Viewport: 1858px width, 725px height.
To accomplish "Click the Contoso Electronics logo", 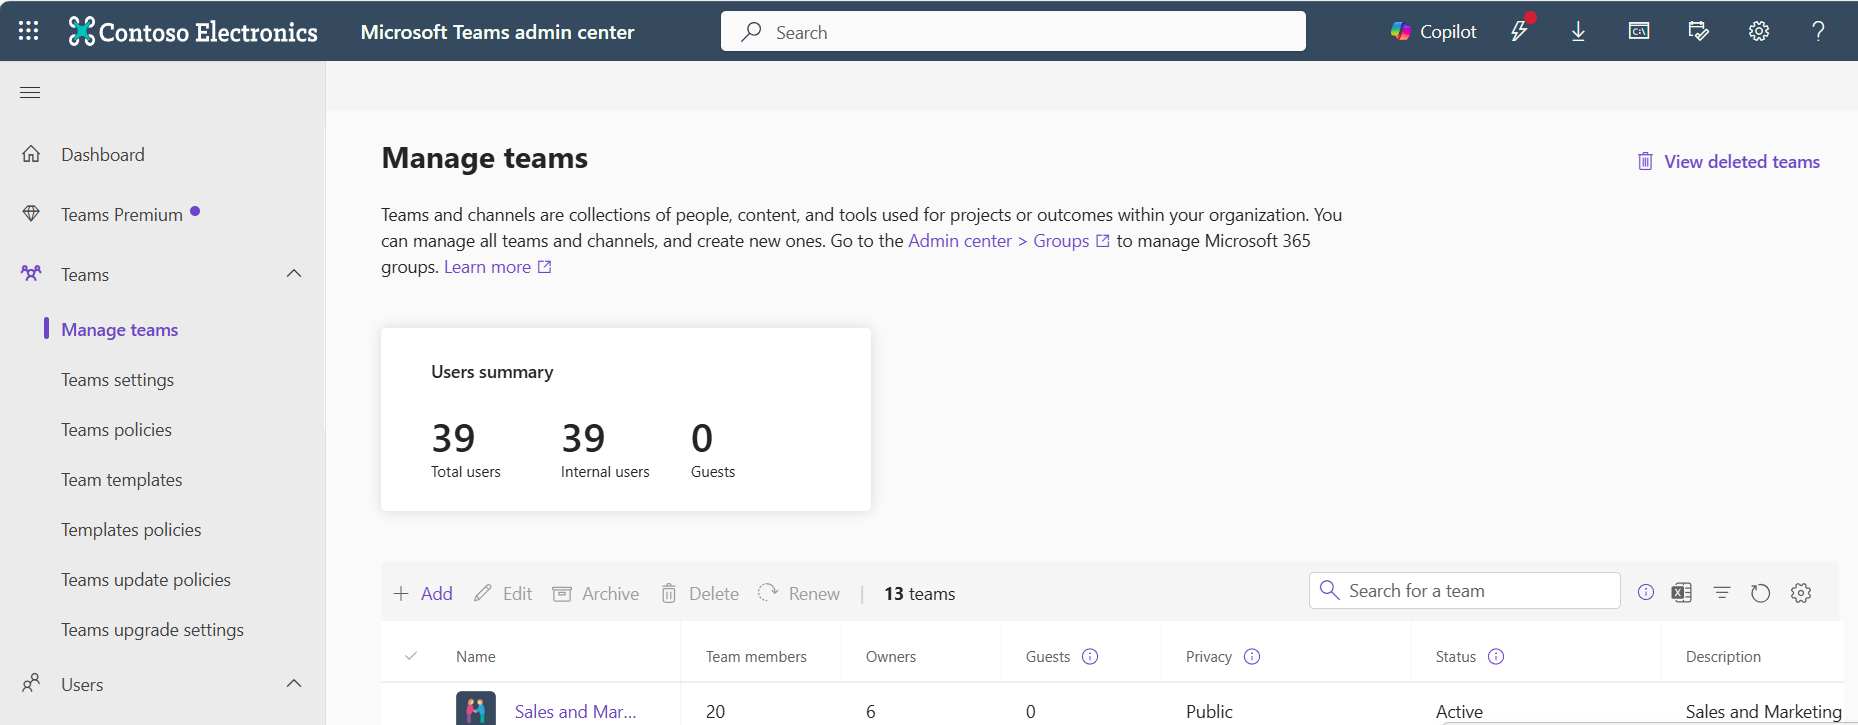I will point(193,32).
